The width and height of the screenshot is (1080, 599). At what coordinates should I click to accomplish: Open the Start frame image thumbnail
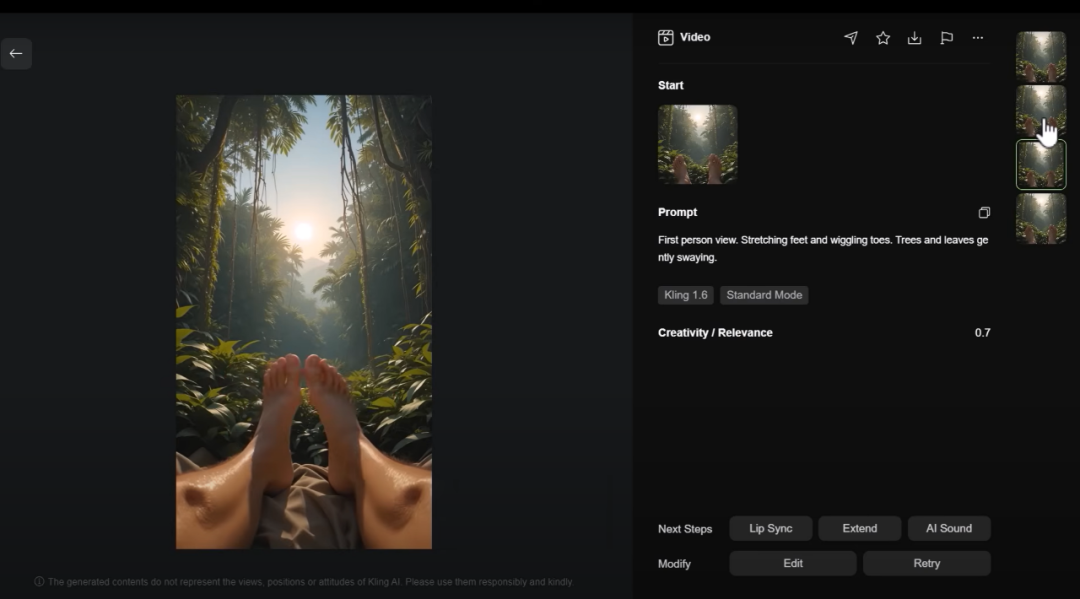697,144
